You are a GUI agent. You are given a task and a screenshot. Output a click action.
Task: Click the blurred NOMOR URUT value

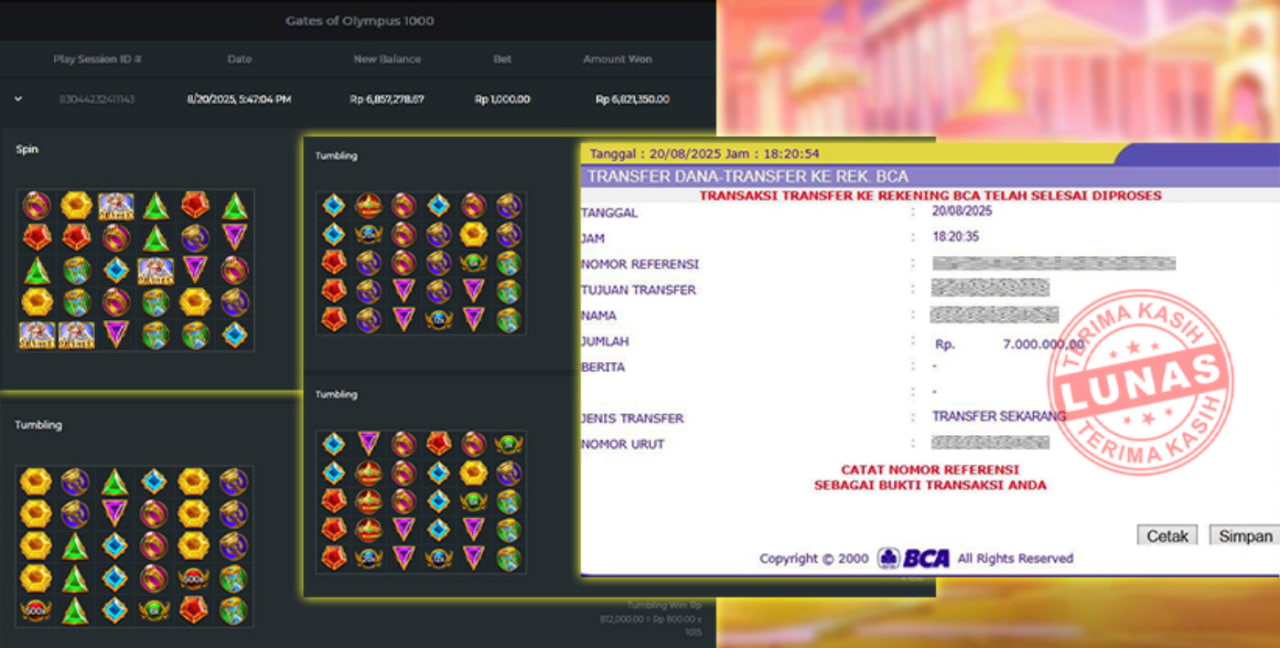pos(990,442)
